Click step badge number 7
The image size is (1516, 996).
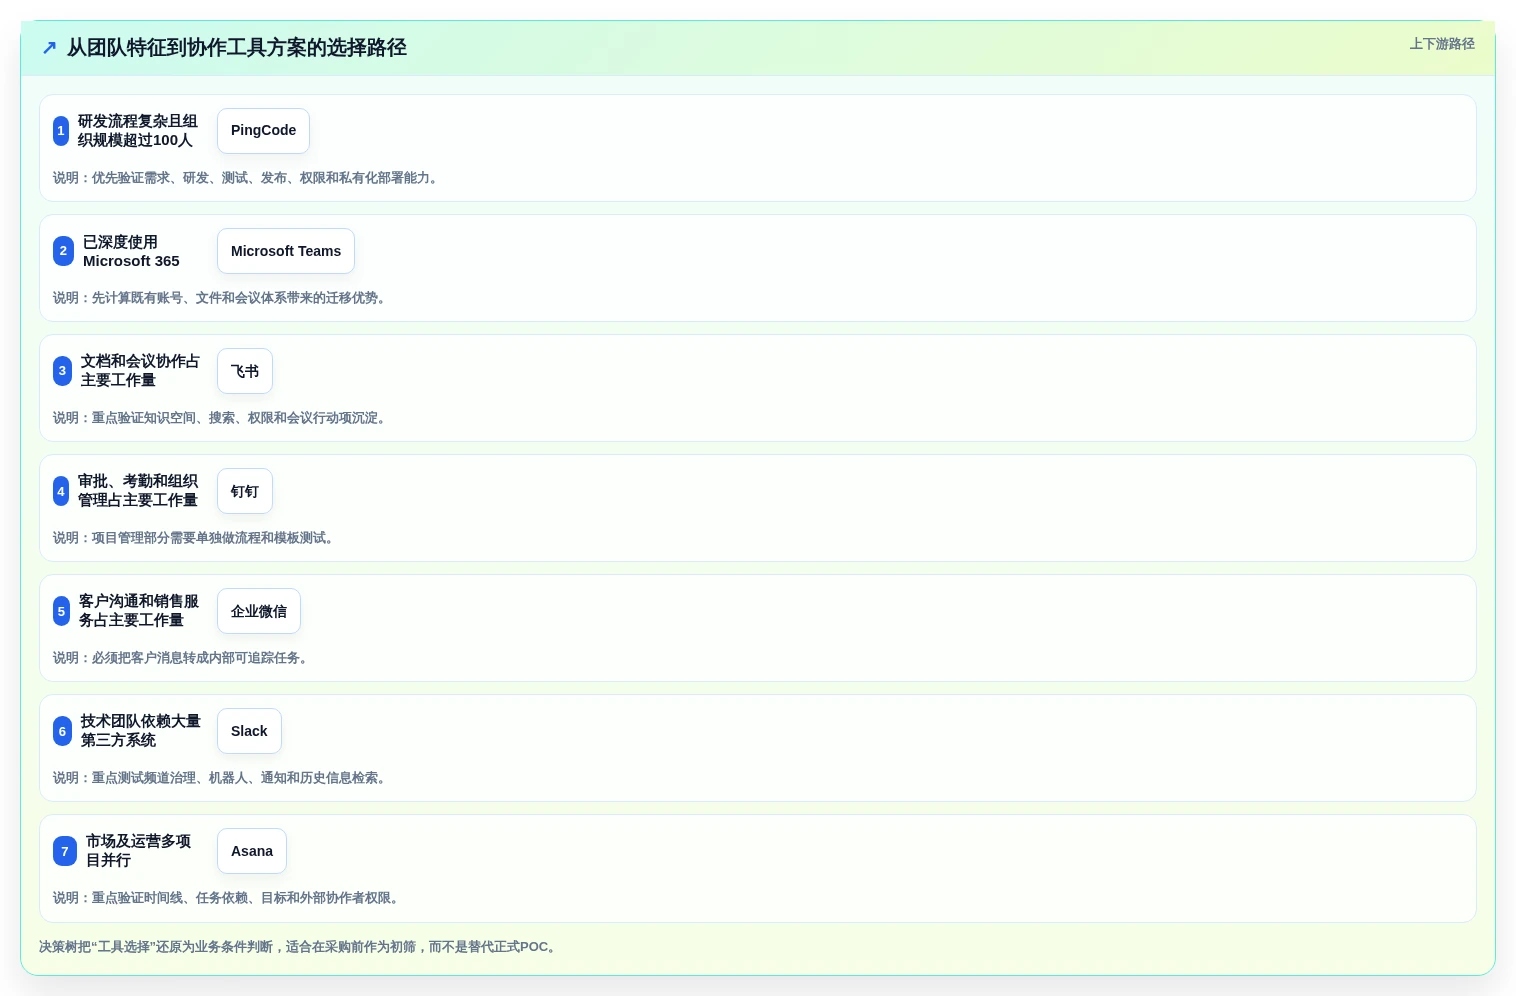tap(65, 851)
